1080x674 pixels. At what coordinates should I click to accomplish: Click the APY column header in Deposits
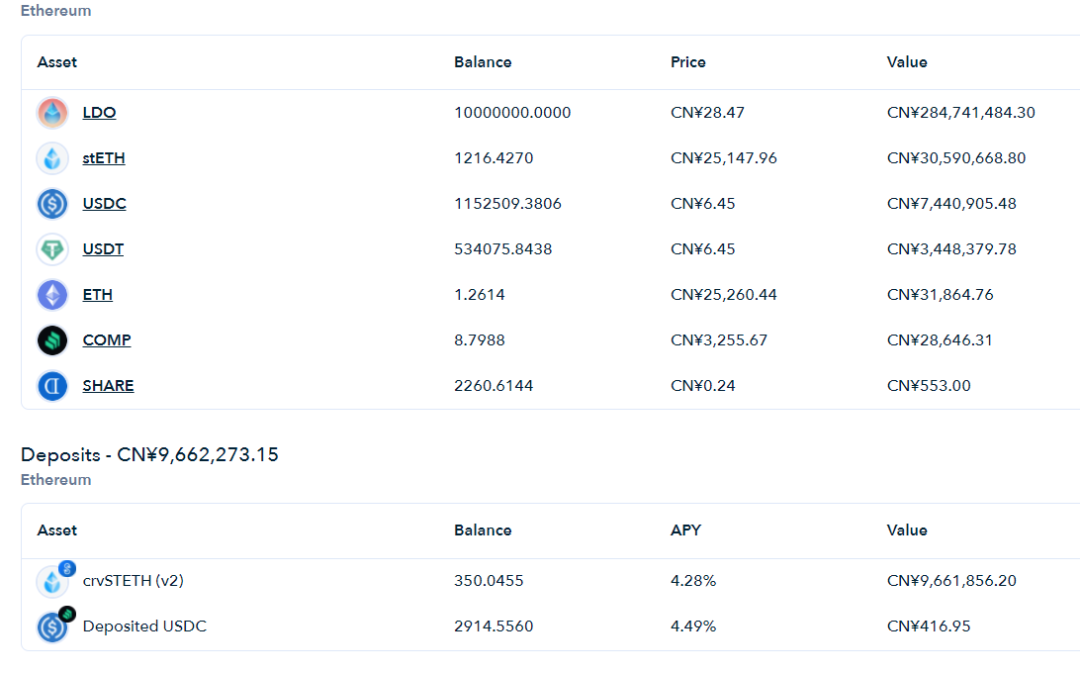point(685,530)
